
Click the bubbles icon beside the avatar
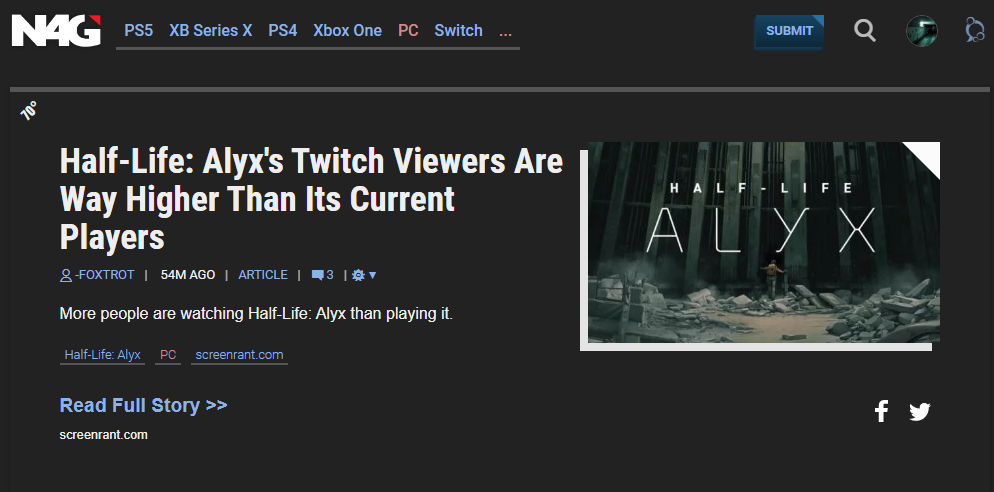click(975, 31)
